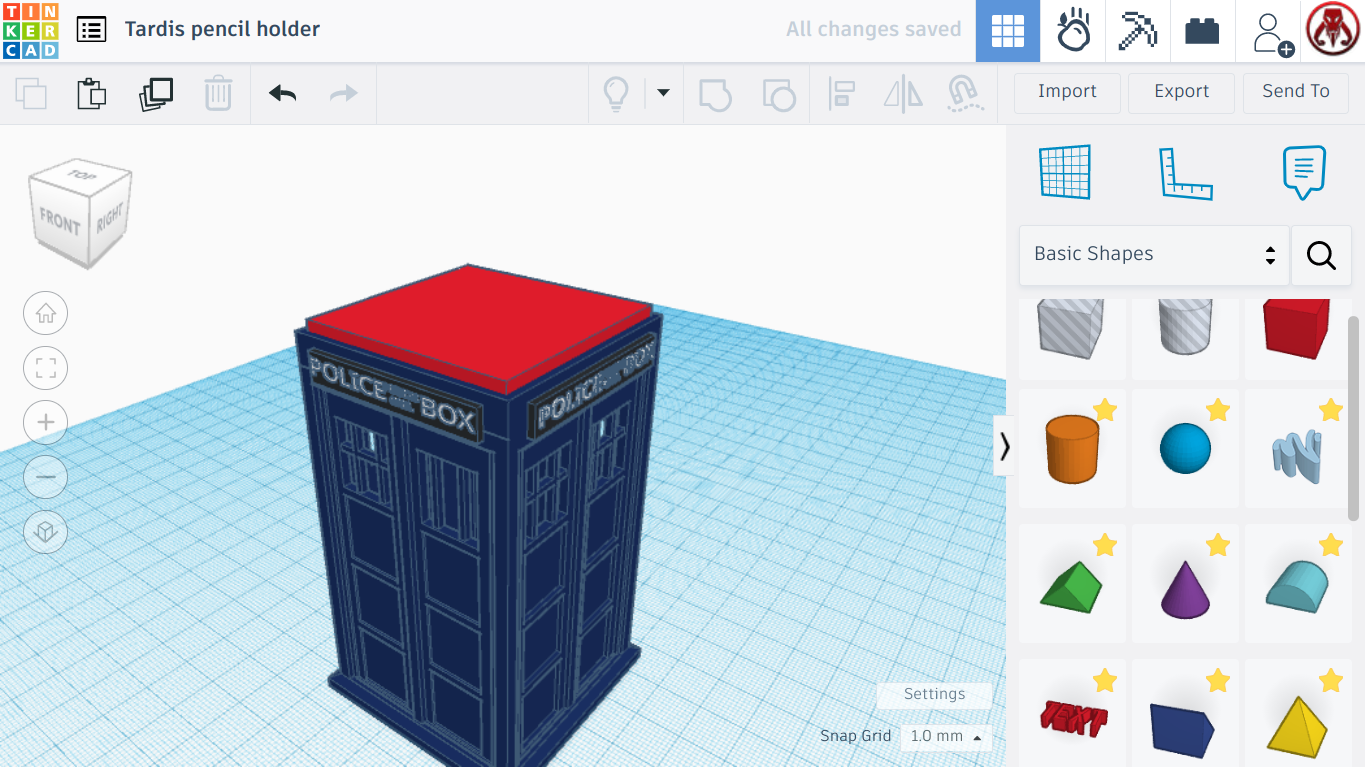Image resolution: width=1365 pixels, height=767 pixels.
Task: Click the Copy tool icon
Action: tap(31, 94)
